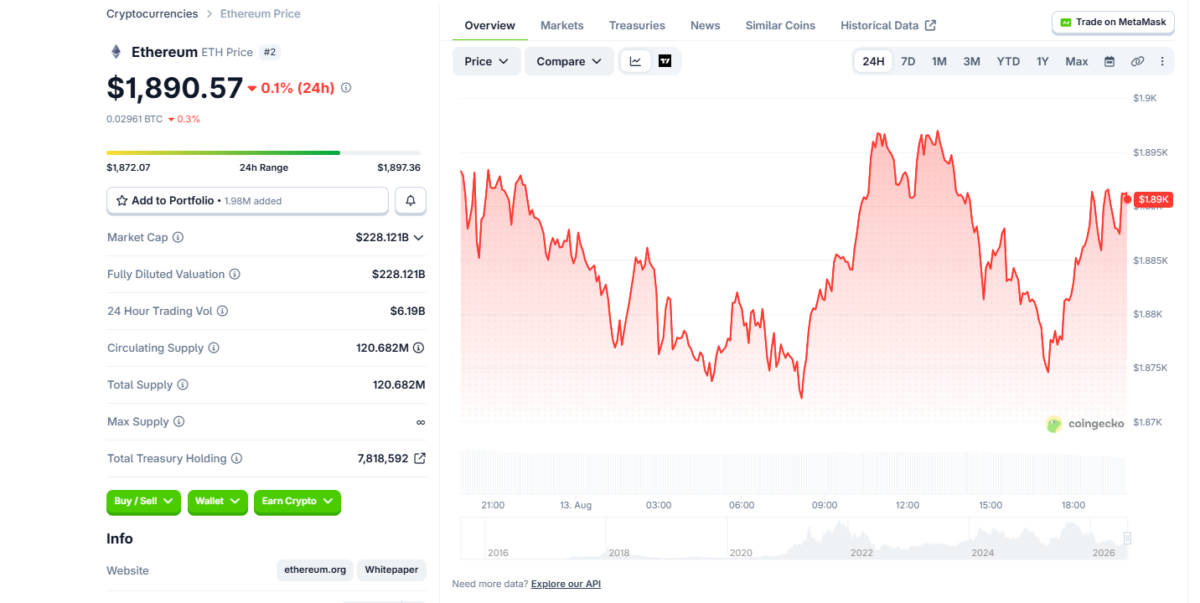
Task: Click the 24h Range progress bar
Action: pyautogui.click(x=266, y=152)
